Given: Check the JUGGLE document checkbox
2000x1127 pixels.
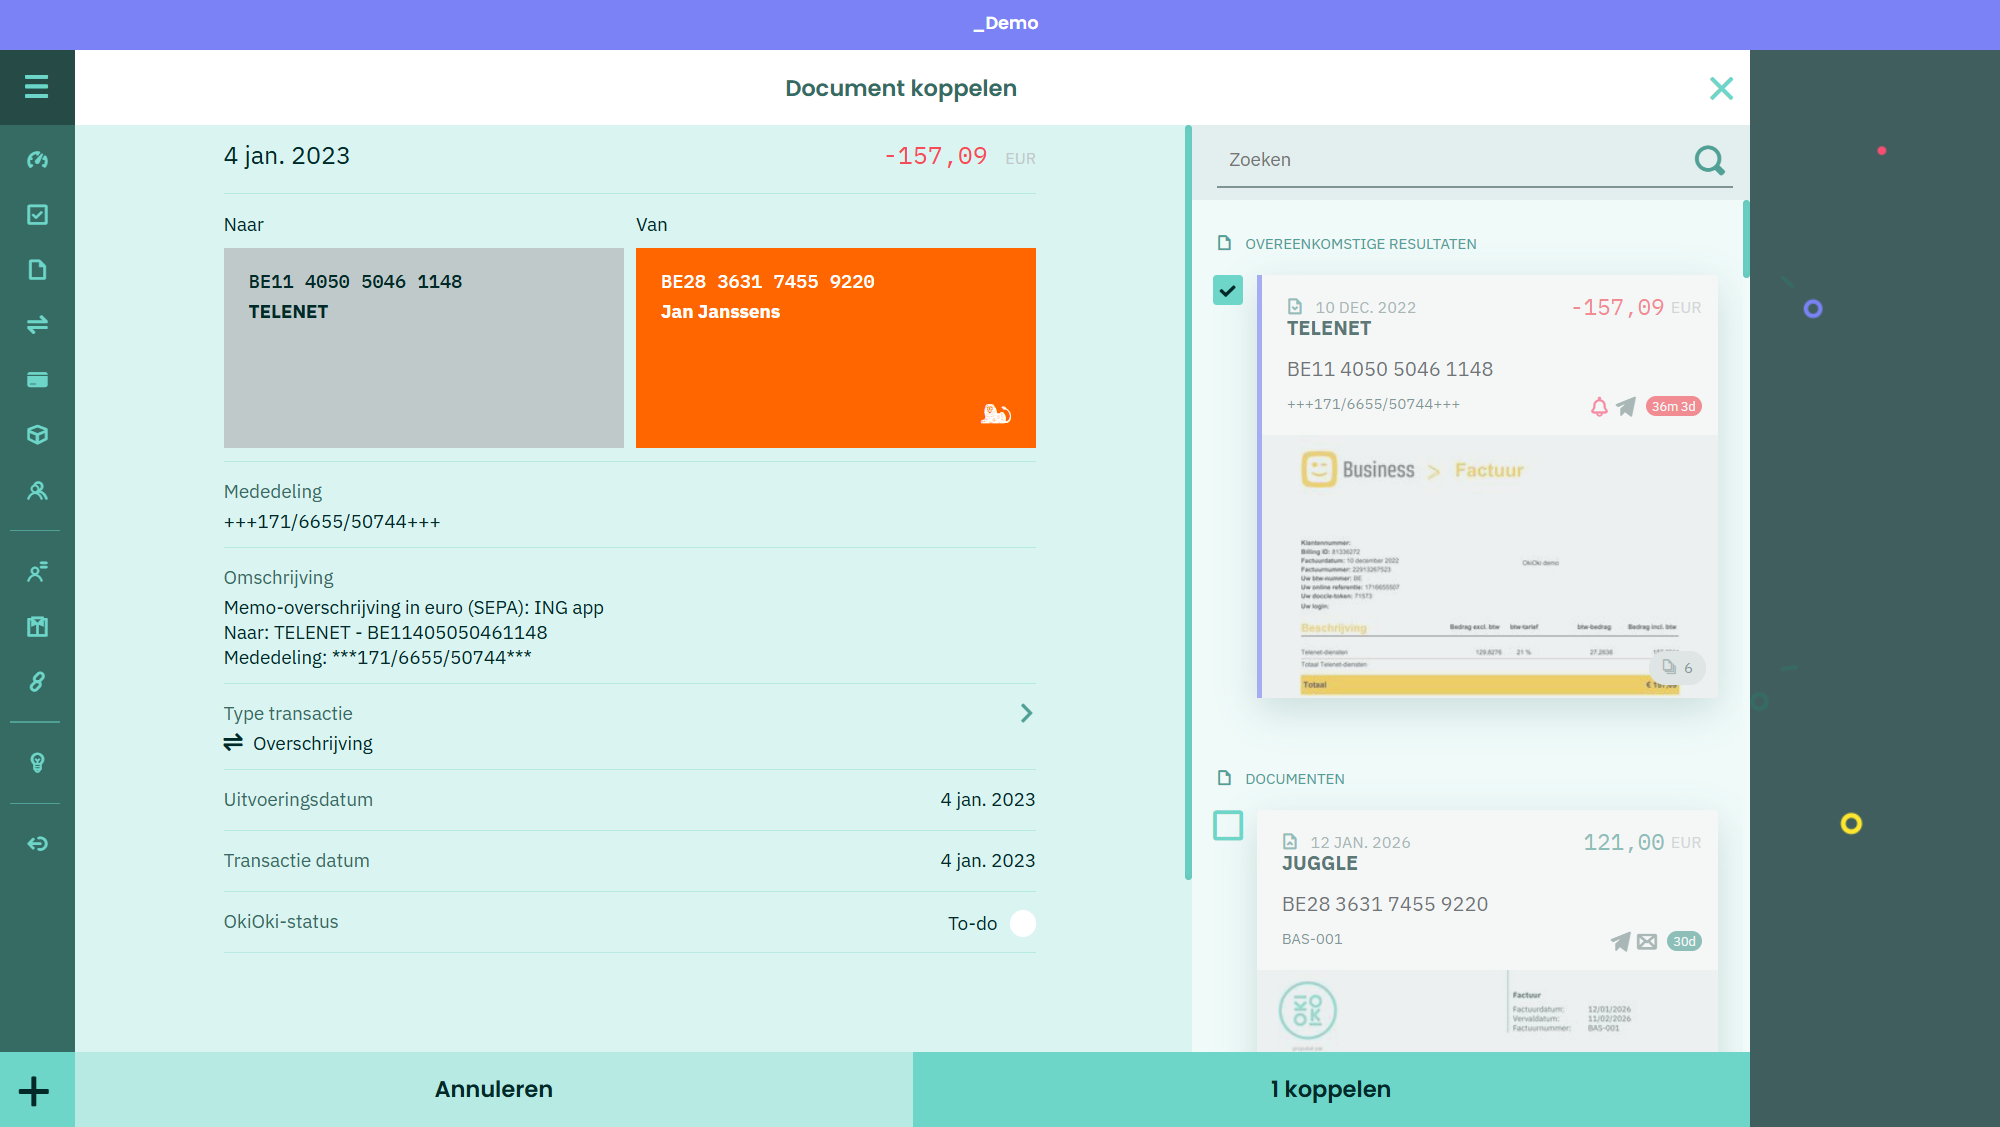Looking at the screenshot, I should (x=1228, y=826).
